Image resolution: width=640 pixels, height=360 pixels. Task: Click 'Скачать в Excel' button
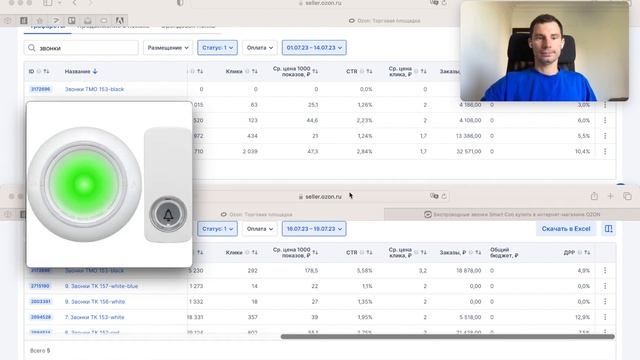point(566,229)
